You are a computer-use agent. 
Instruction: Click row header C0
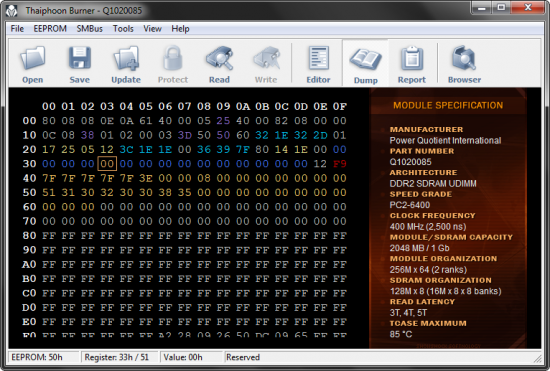pyautogui.click(x=29, y=293)
